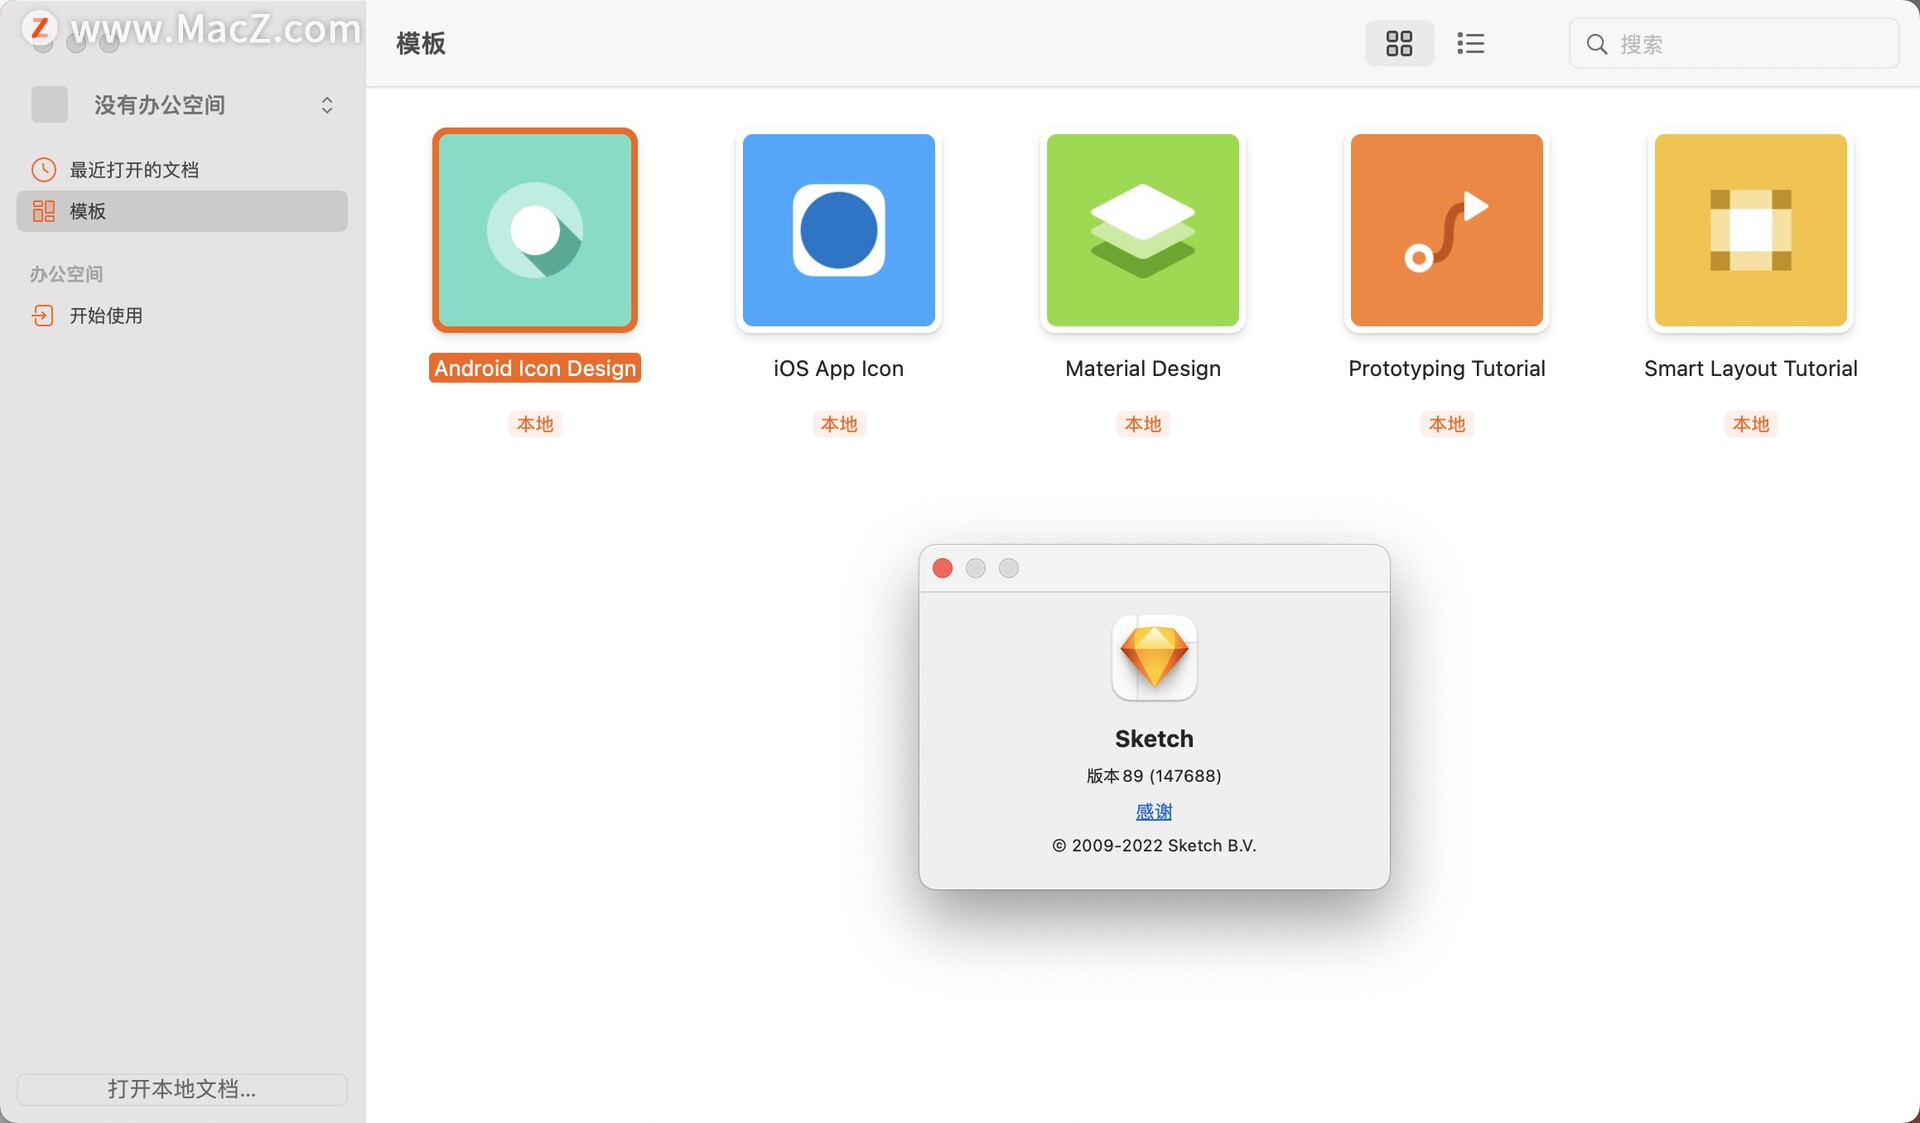Click 开始使用 sign-in icon

pyautogui.click(x=43, y=316)
